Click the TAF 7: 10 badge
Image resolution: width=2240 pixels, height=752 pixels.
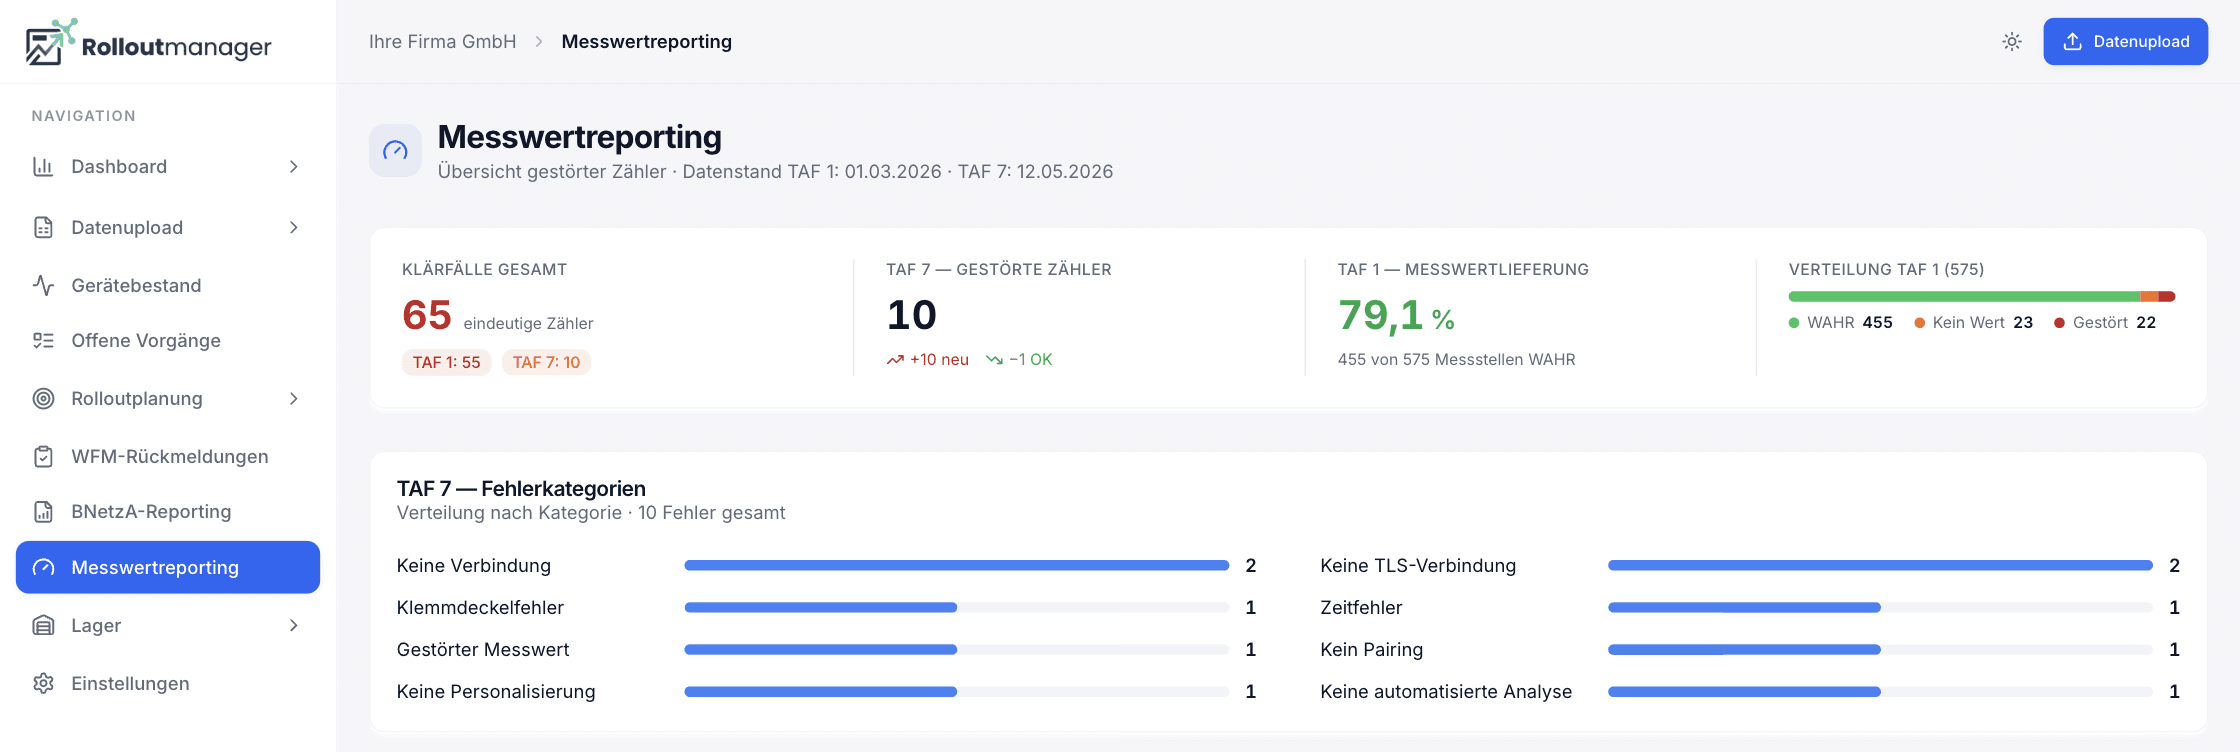546,362
